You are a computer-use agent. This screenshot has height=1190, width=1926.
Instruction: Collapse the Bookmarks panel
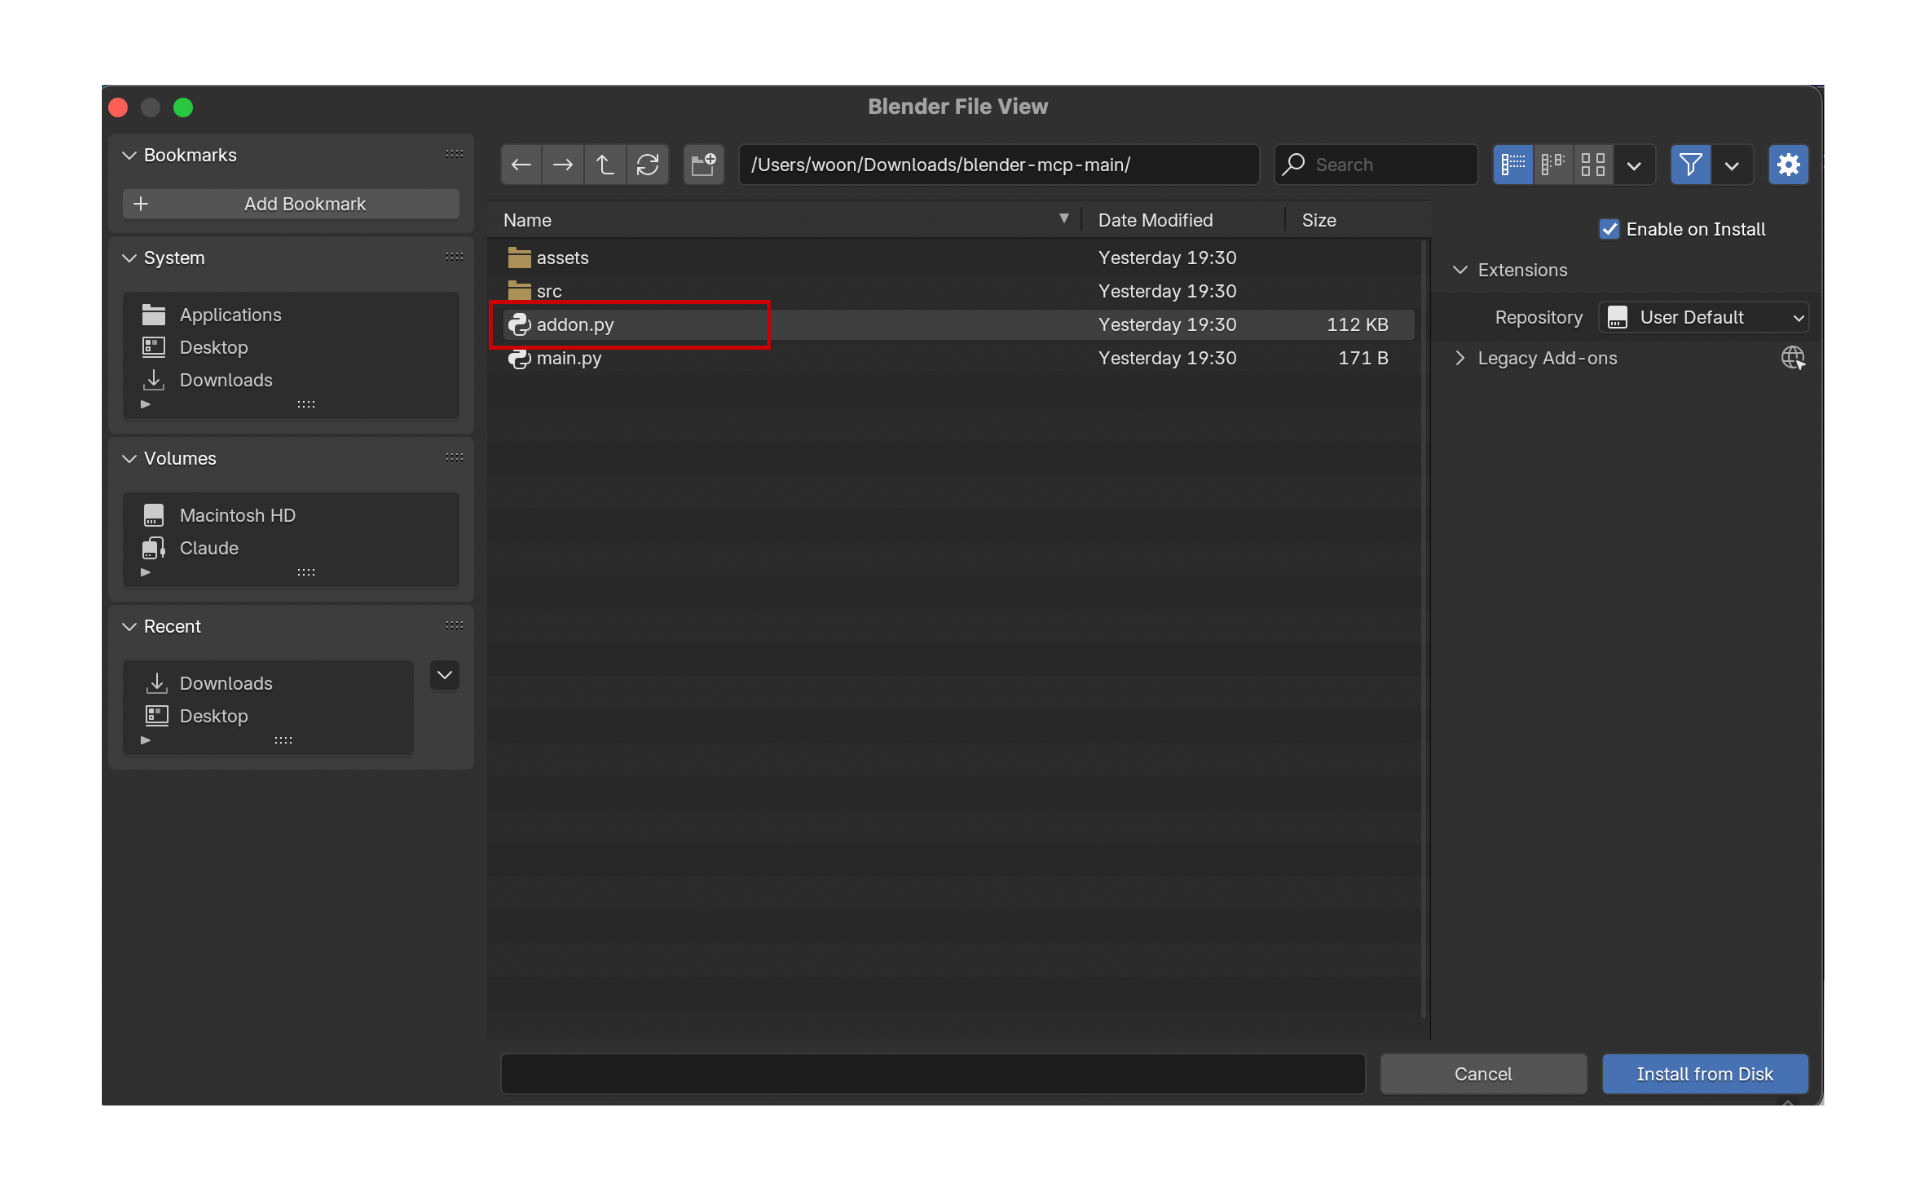(x=130, y=155)
